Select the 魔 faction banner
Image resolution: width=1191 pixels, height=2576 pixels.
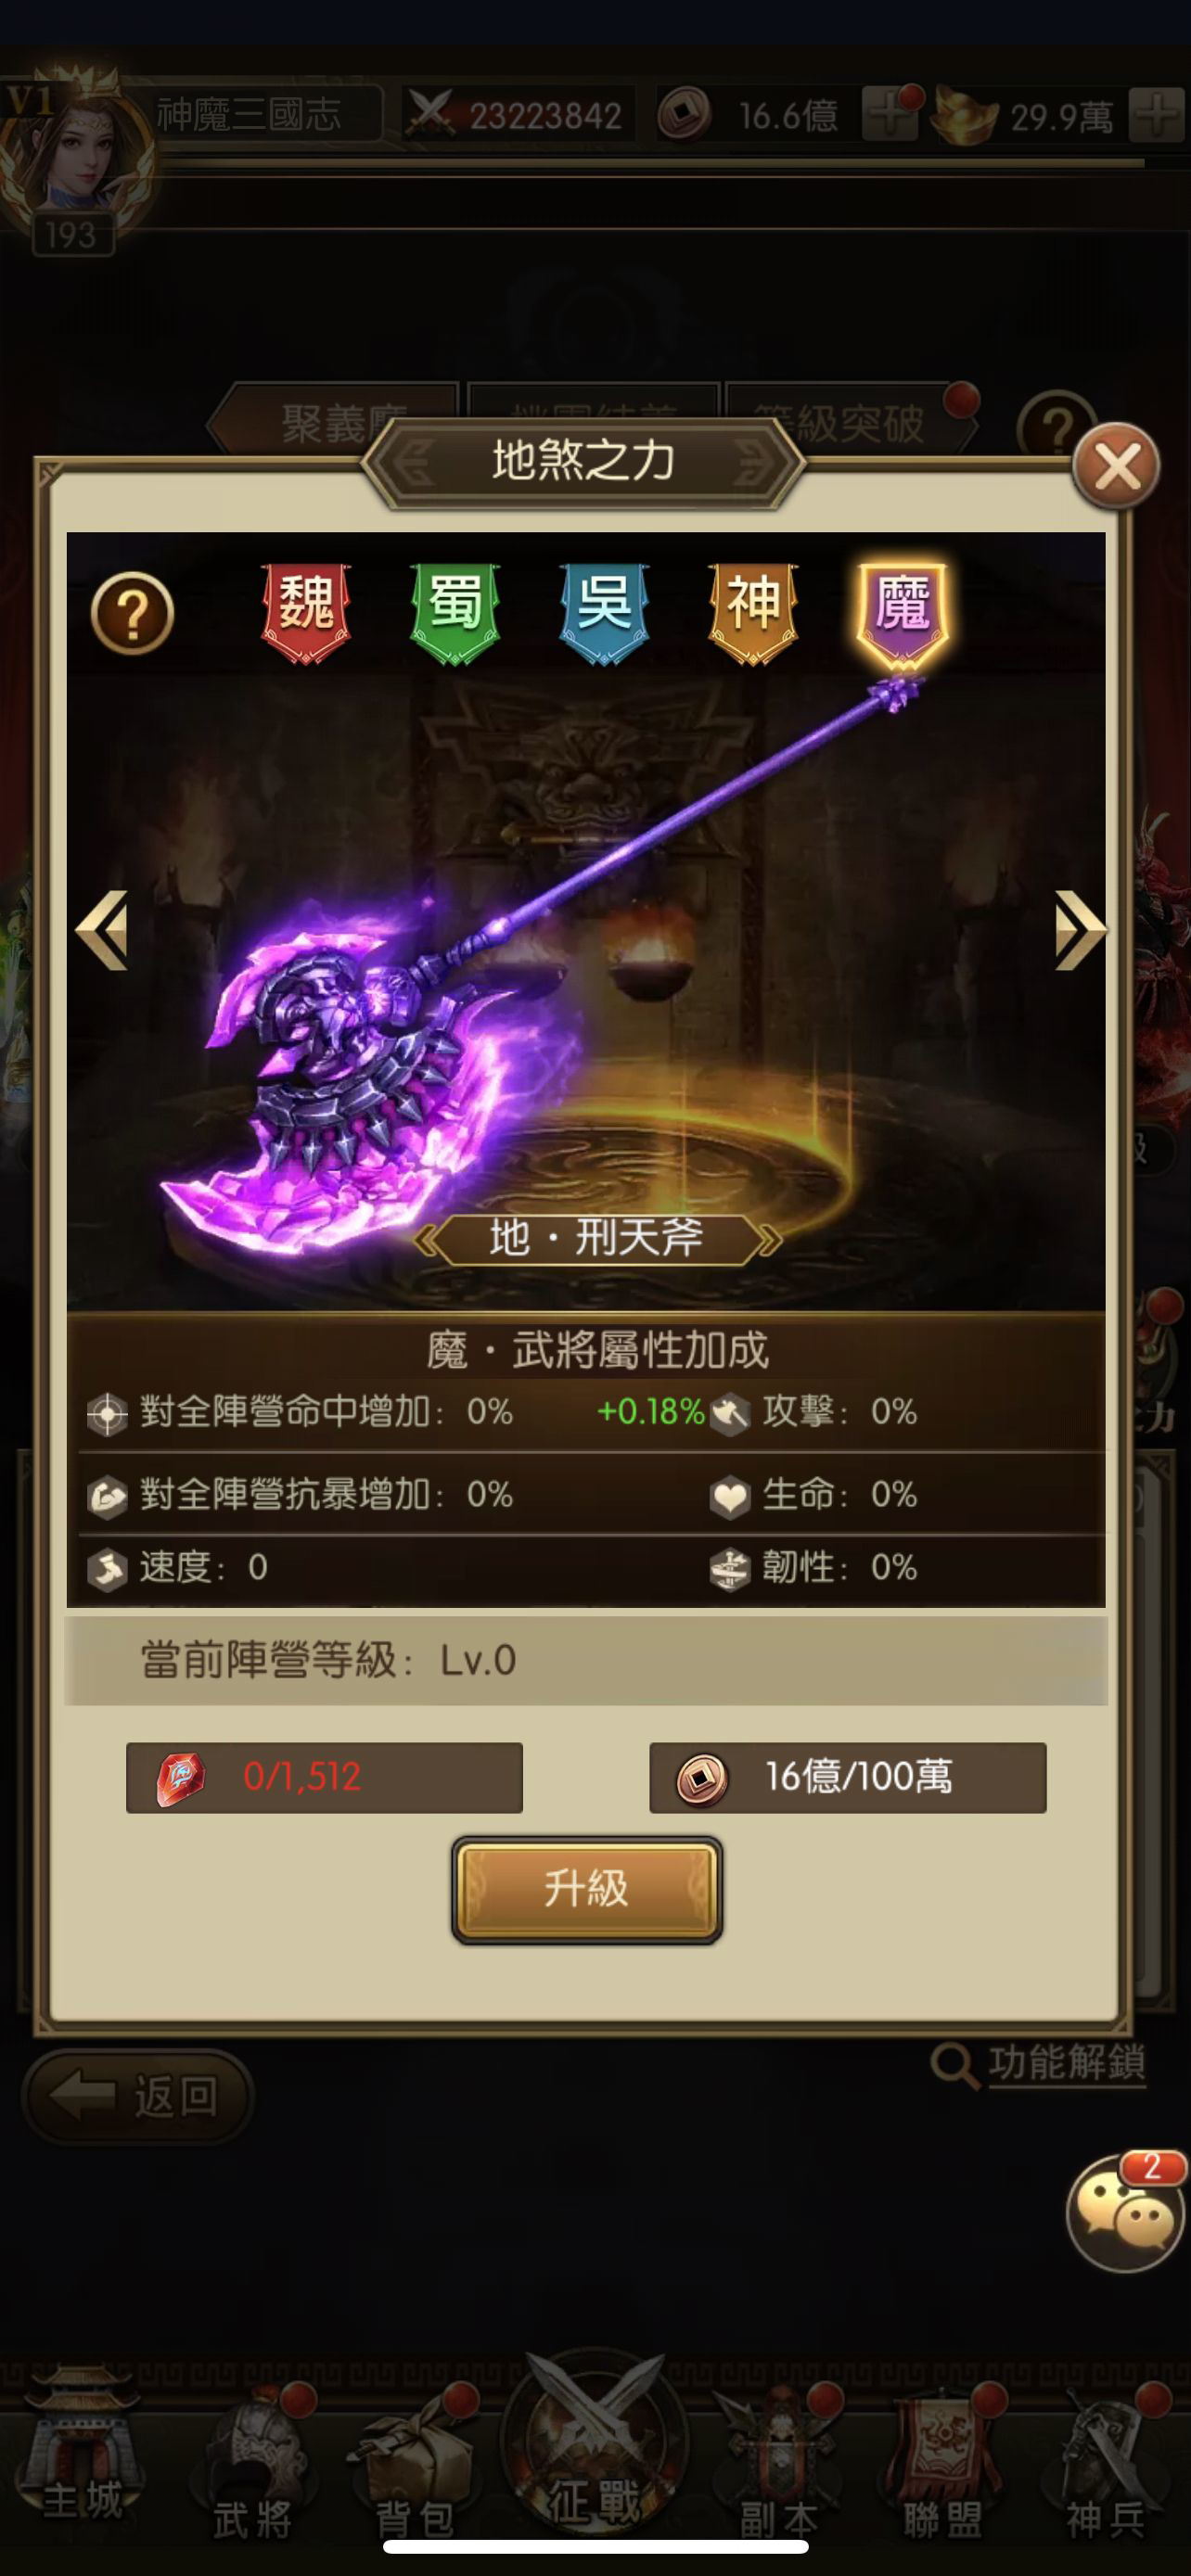click(903, 612)
